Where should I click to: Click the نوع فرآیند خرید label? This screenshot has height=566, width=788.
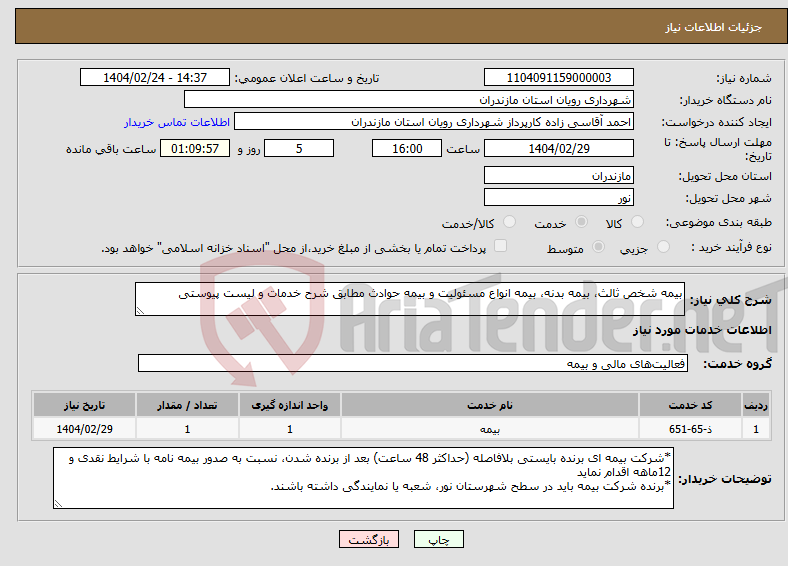[x=731, y=247]
